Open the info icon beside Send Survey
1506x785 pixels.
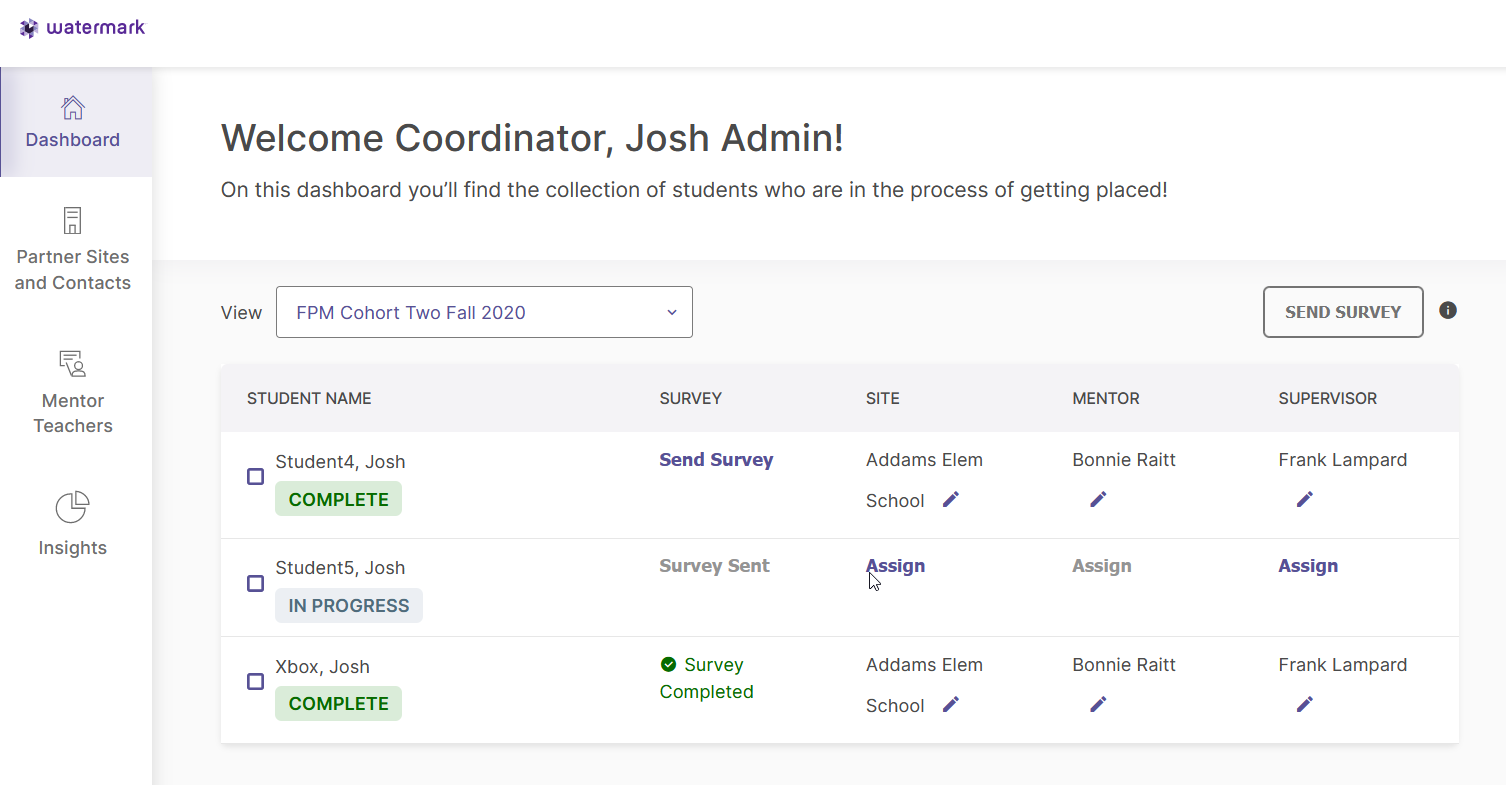(1447, 310)
